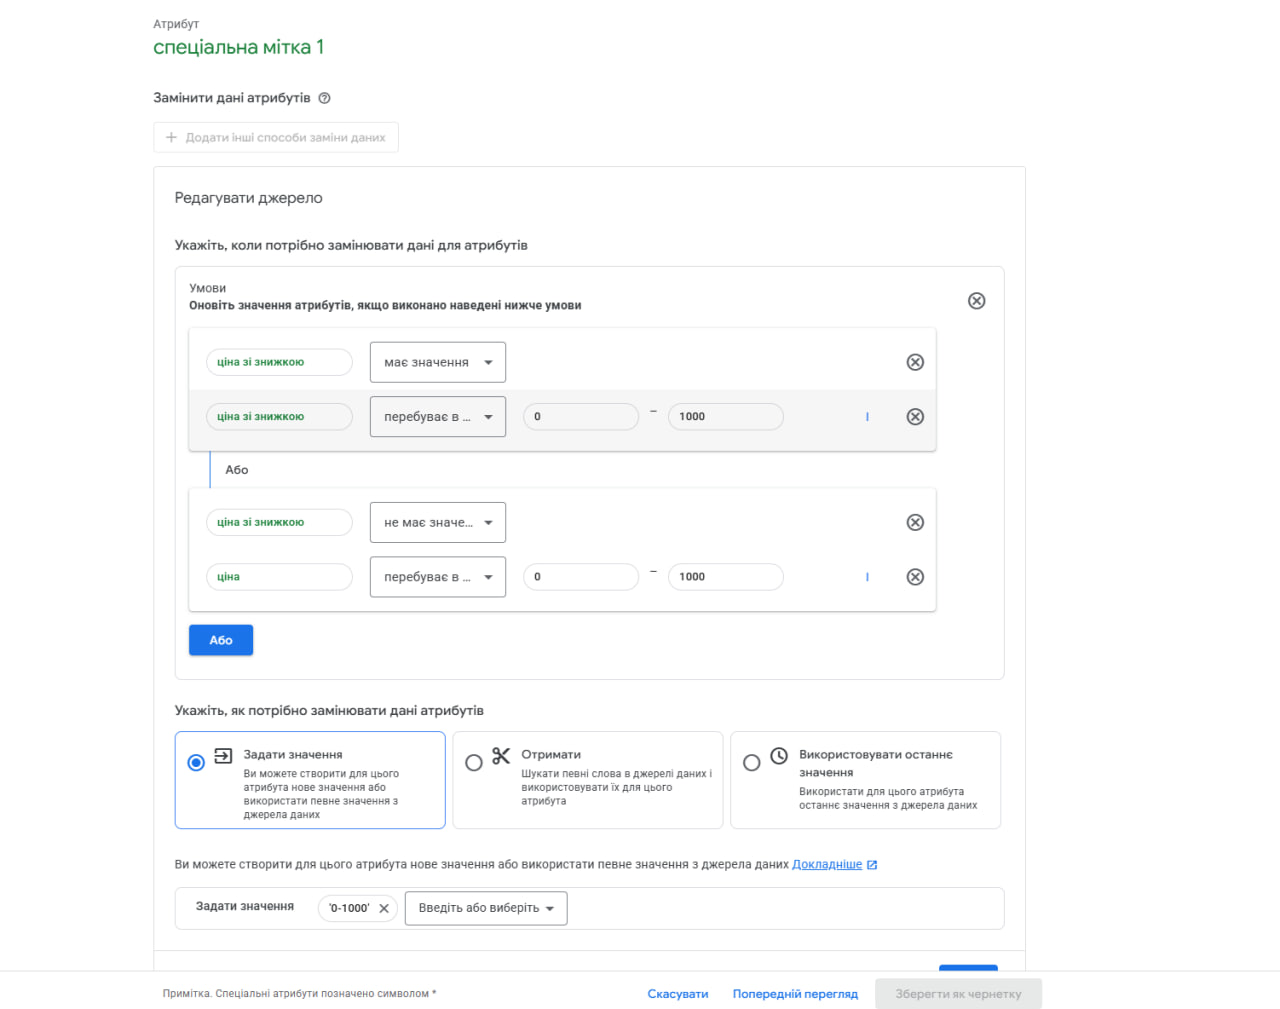Open the 'не має значення' operator dropdown
The image size is (1280, 1009).
[x=438, y=522]
